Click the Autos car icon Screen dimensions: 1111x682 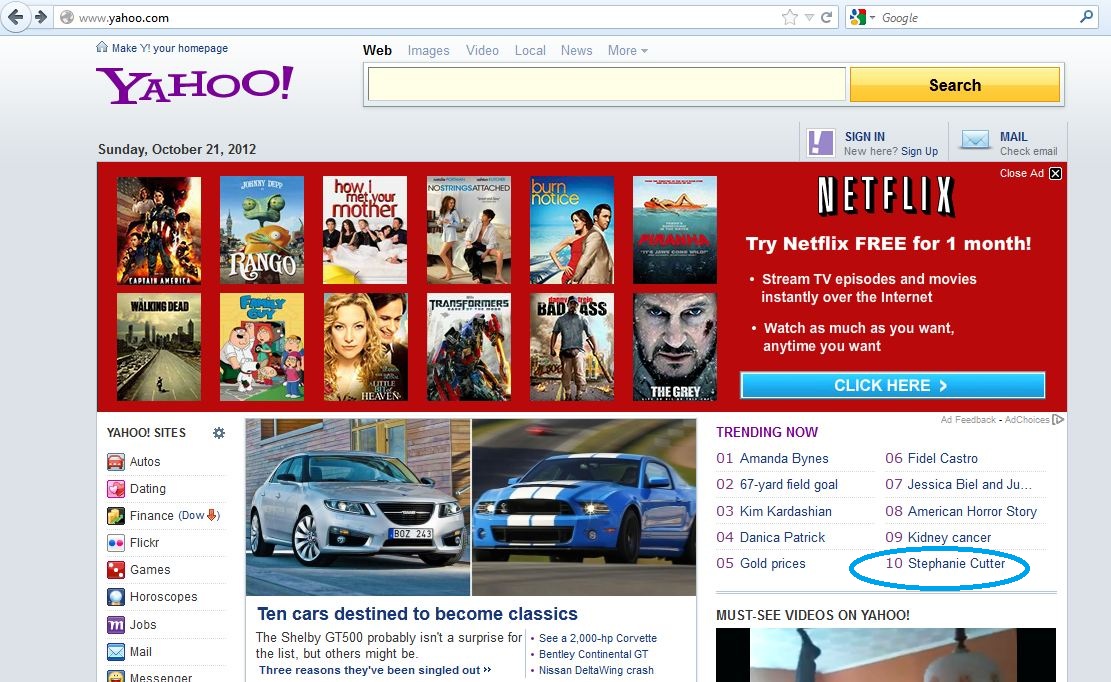tap(115, 462)
